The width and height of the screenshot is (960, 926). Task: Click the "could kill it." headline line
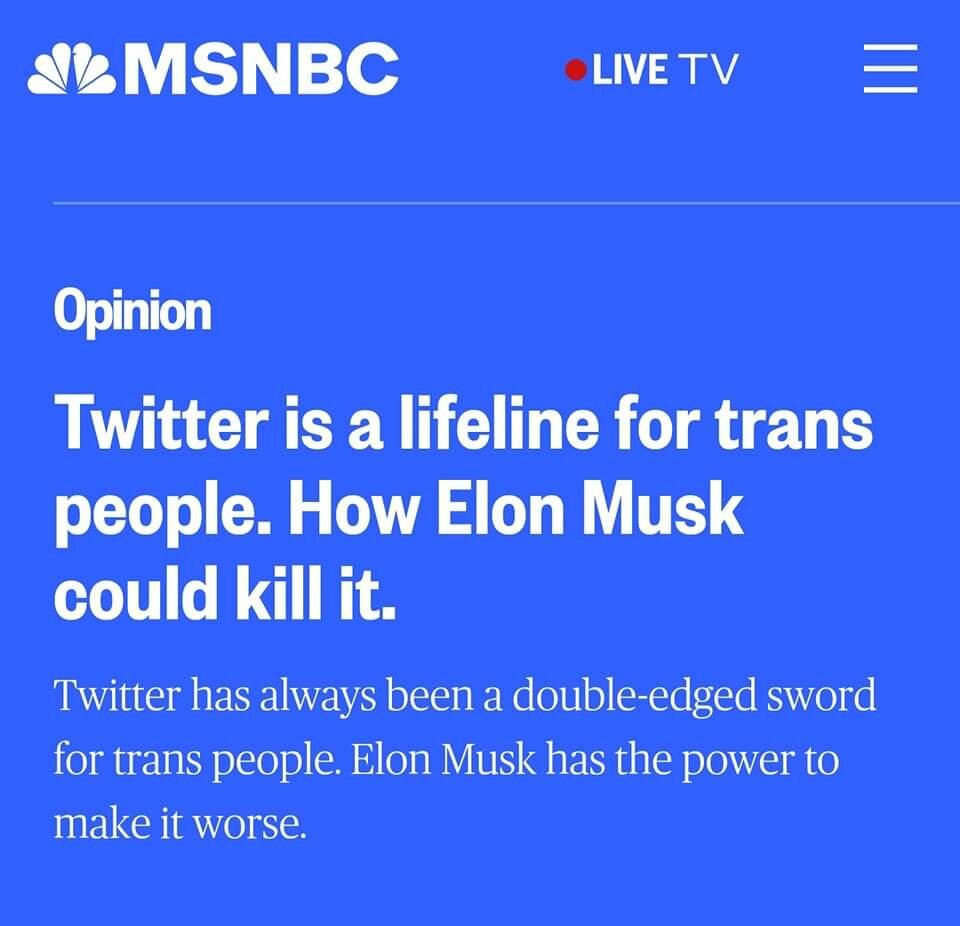click(225, 595)
